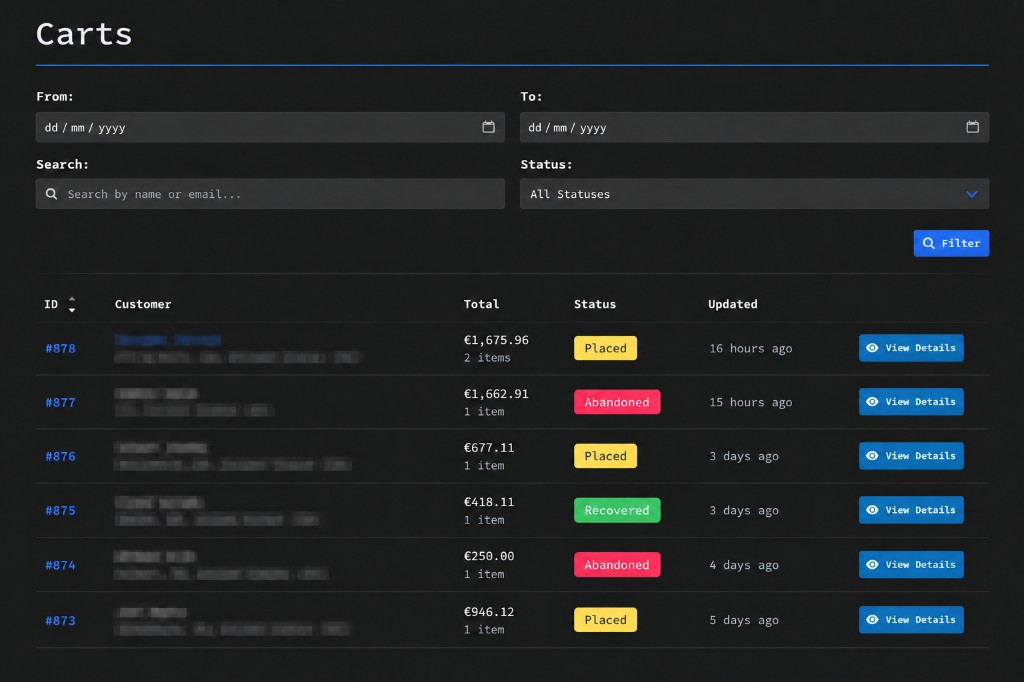Select the total €418.11
The width and height of the screenshot is (1024, 682).
488,502
